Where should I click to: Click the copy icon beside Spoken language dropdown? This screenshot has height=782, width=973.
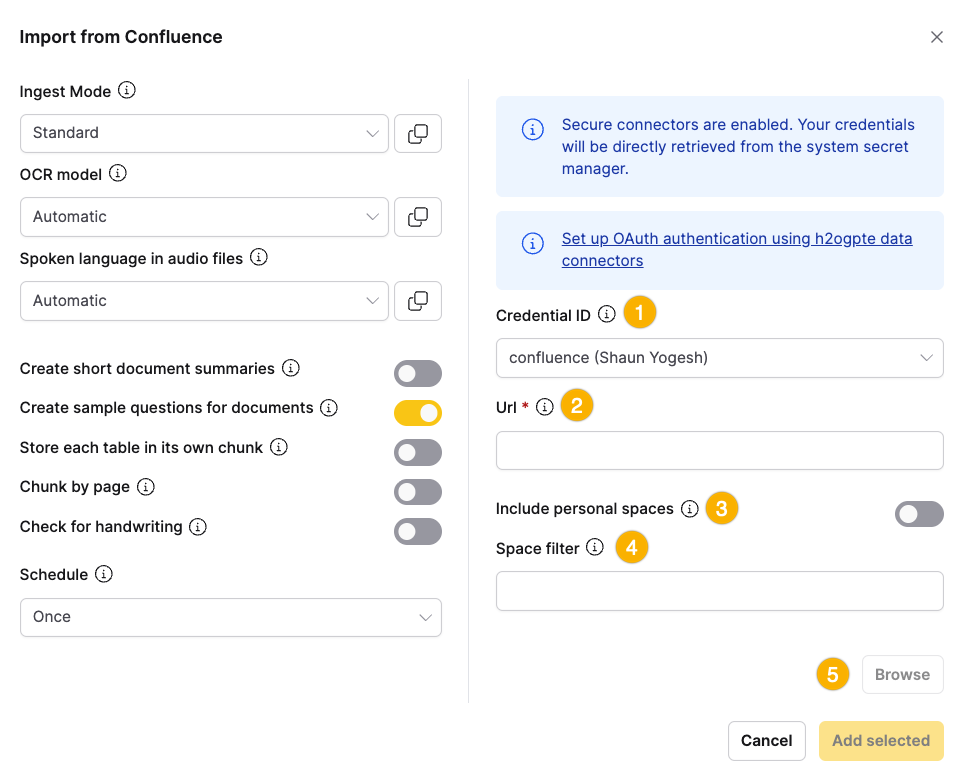coord(418,300)
